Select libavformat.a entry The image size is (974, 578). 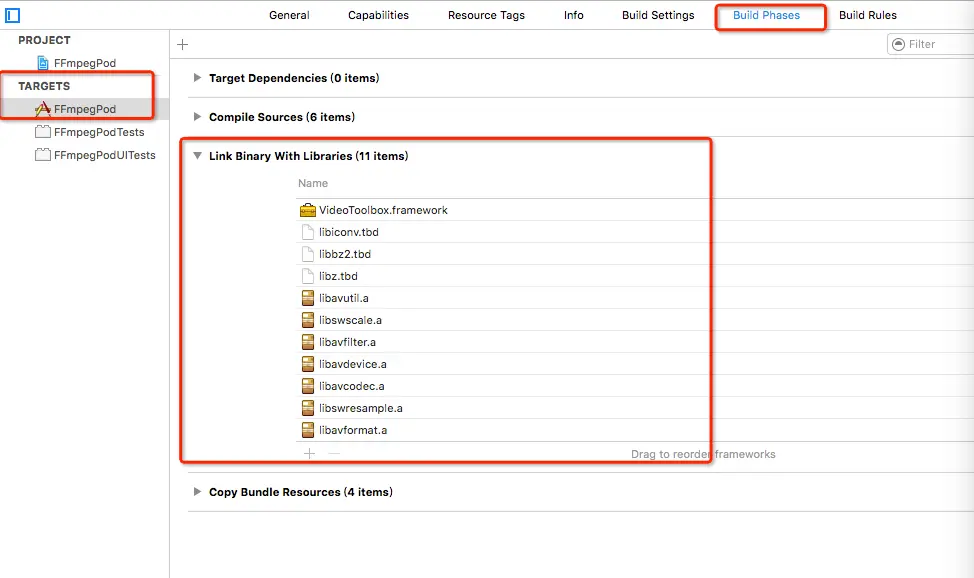point(353,430)
